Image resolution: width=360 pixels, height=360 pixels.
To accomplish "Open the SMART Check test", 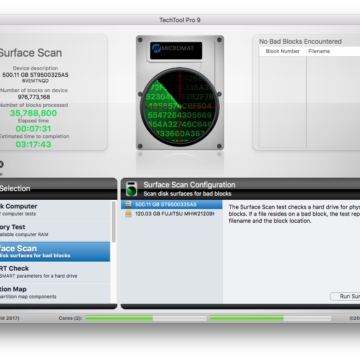I will pos(55,272).
